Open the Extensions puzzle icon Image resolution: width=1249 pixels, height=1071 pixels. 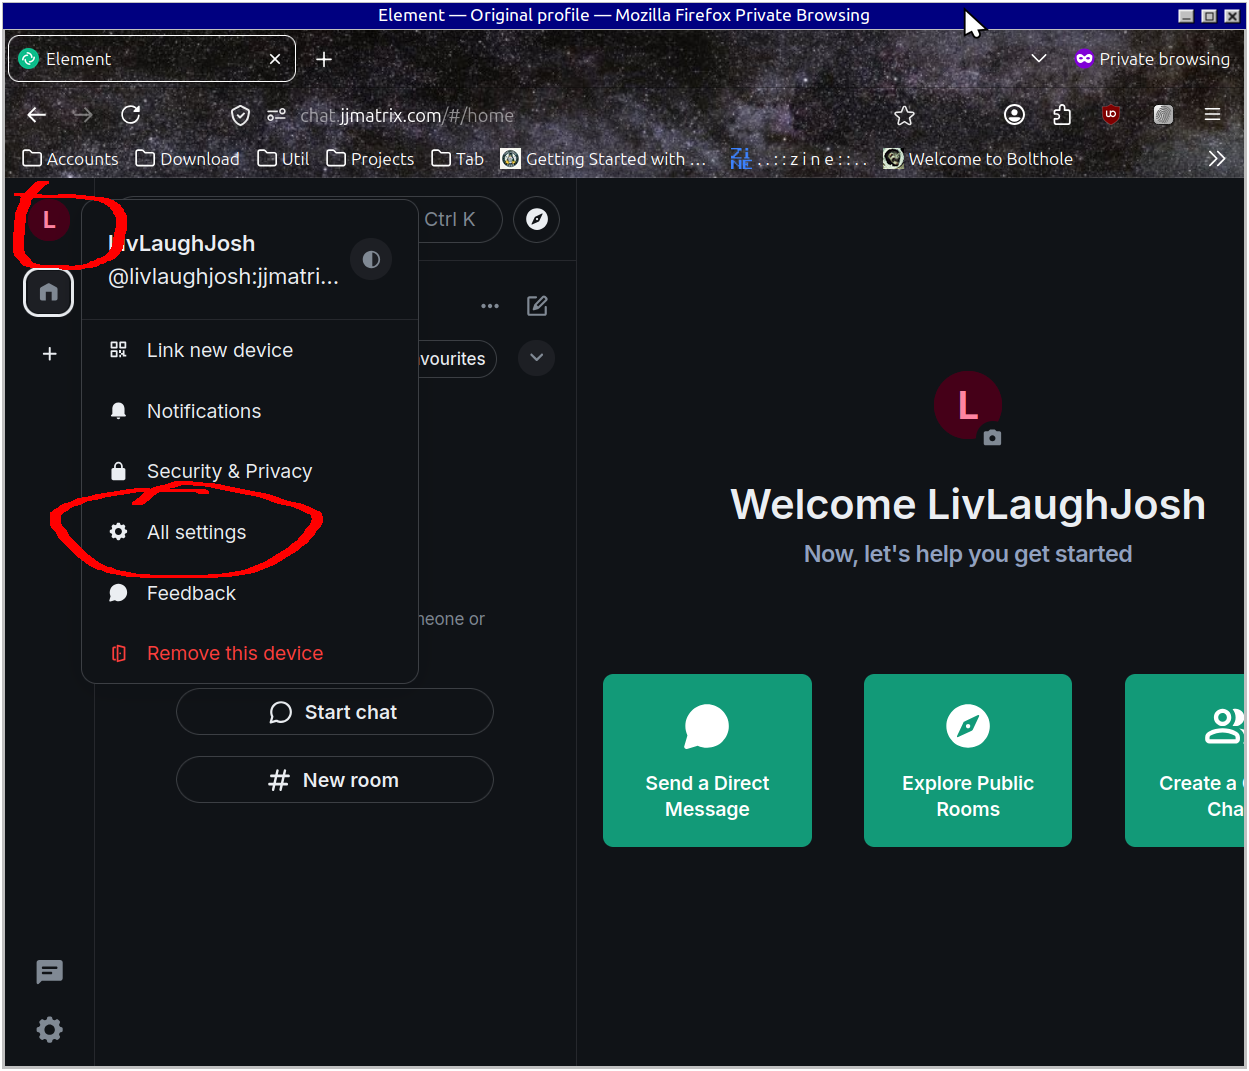[1062, 115]
